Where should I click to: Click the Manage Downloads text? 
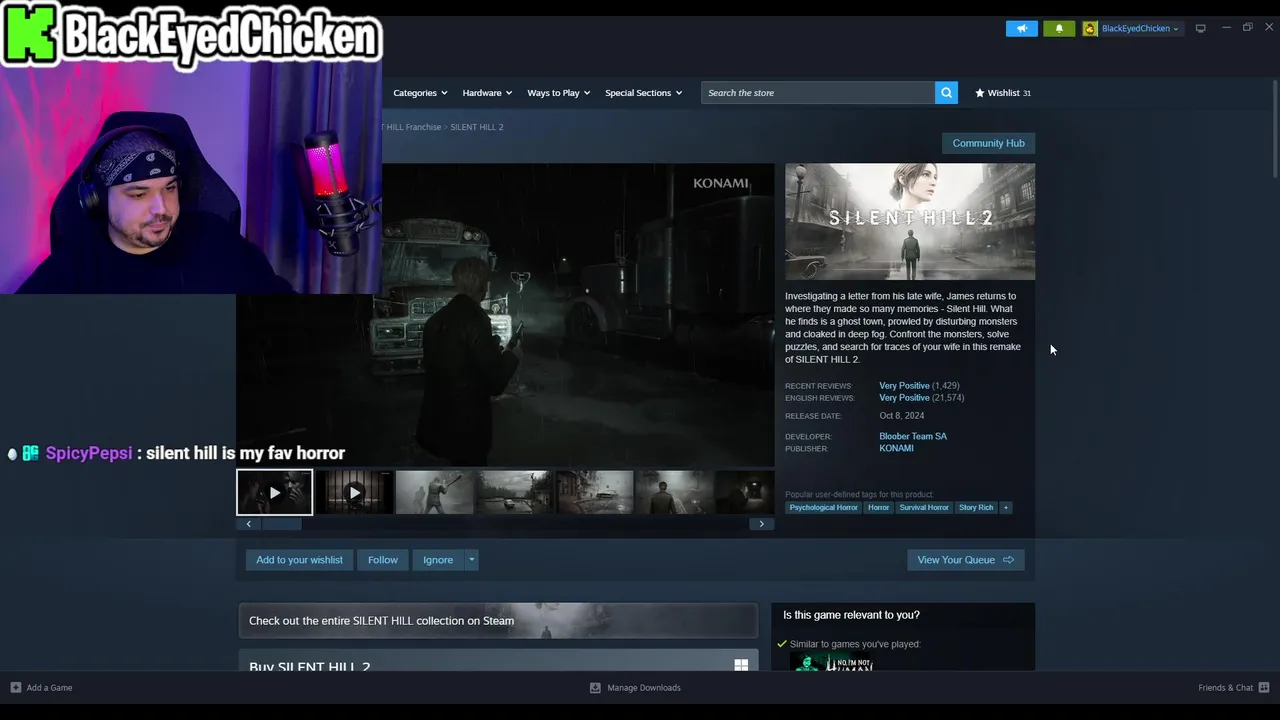[x=644, y=687]
